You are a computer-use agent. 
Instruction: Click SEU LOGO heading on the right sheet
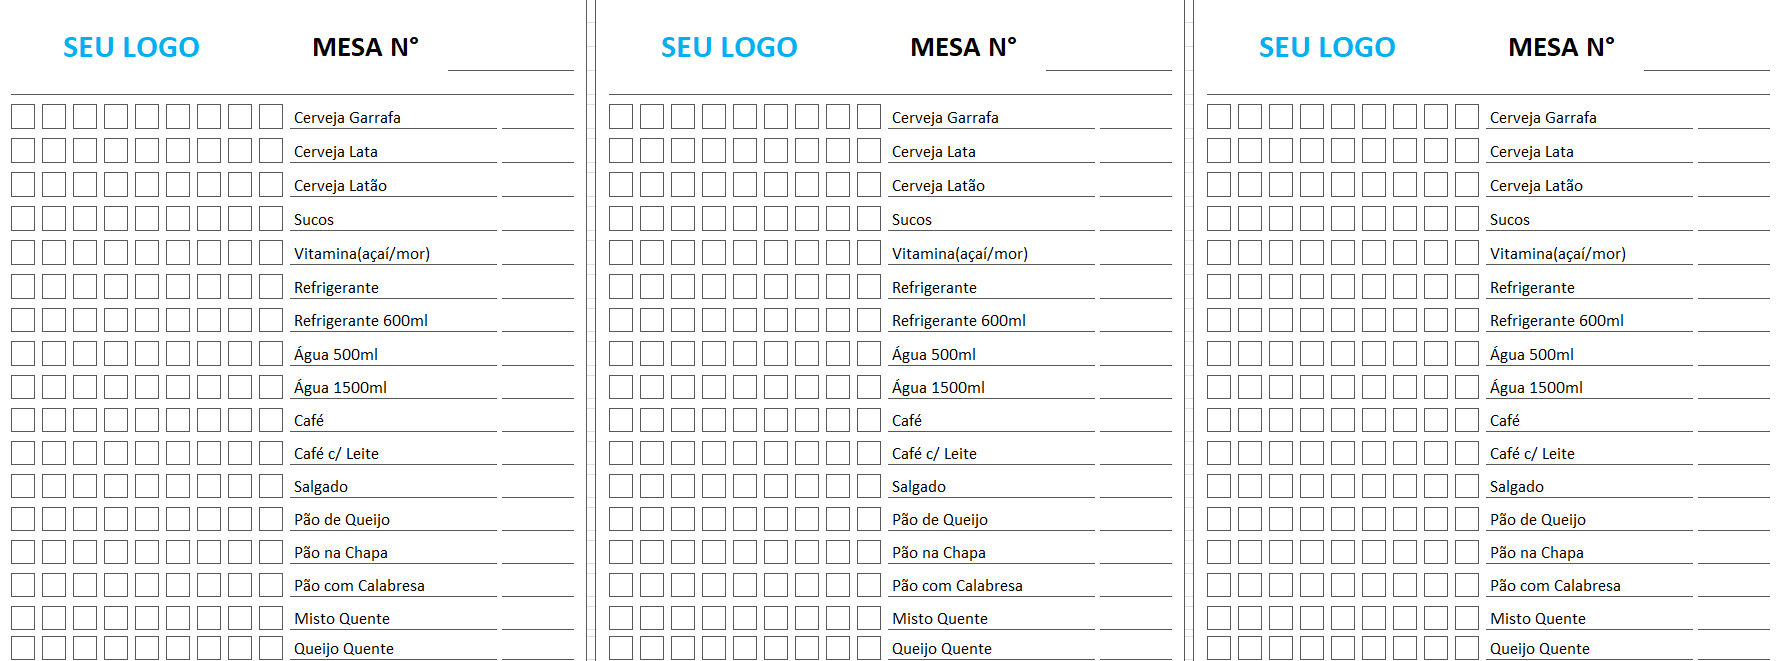[1327, 47]
